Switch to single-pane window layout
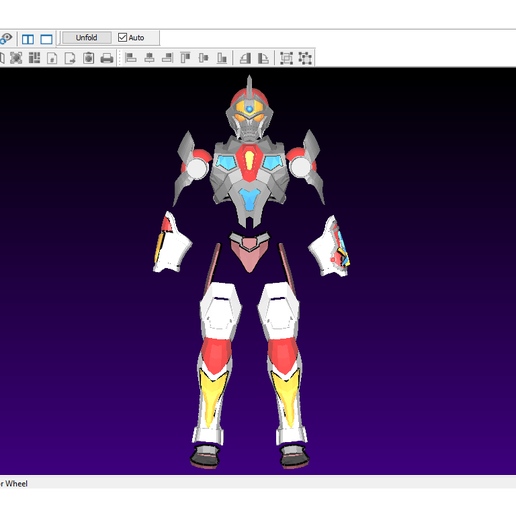The height and width of the screenshot is (516, 516). pyautogui.click(x=46, y=39)
